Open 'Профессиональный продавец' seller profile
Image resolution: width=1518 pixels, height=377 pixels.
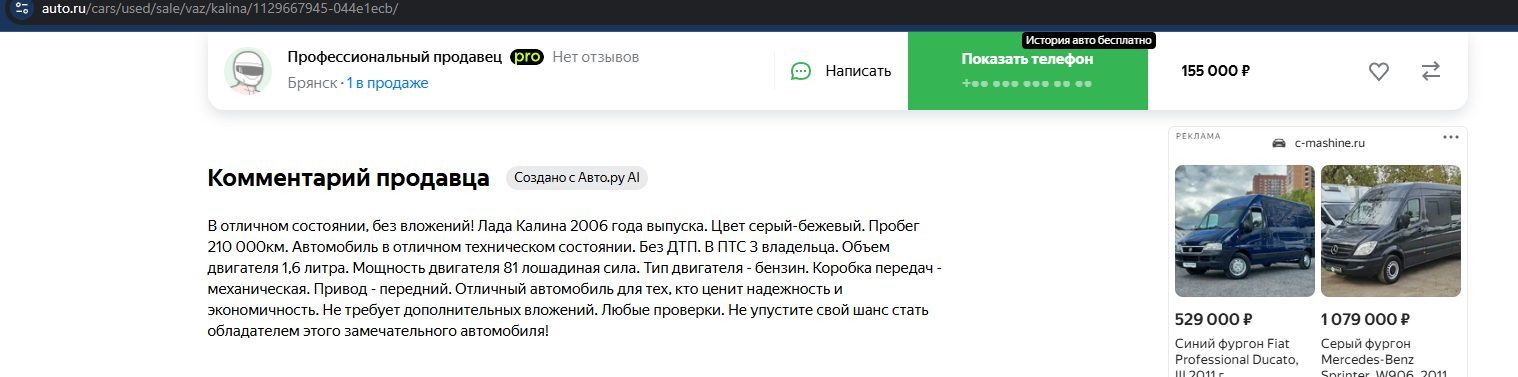(394, 57)
